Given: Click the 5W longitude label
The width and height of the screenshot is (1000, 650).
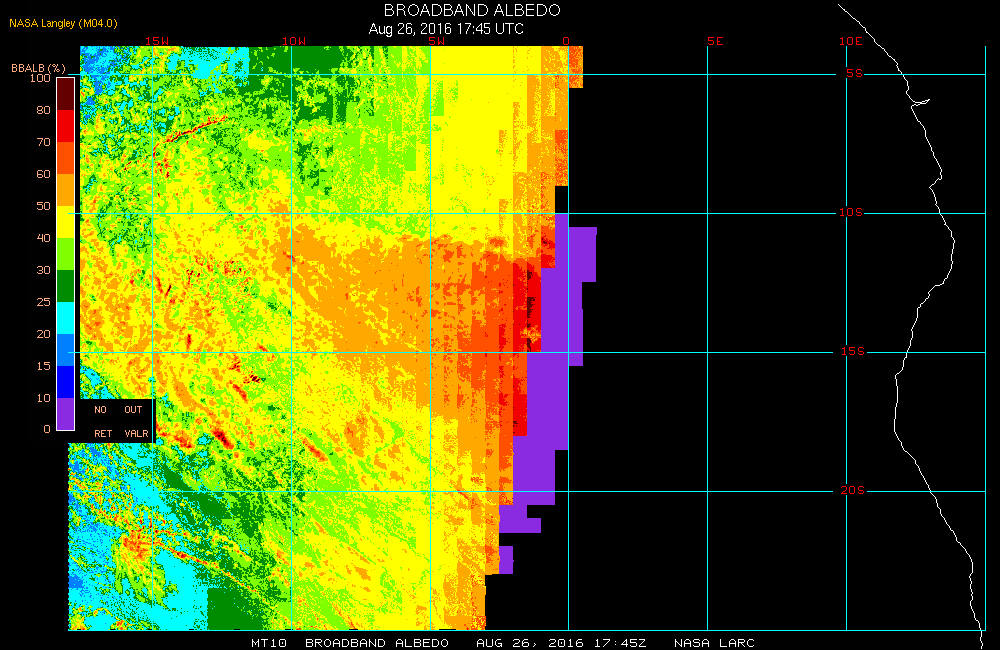Looking at the screenshot, I should (437, 41).
